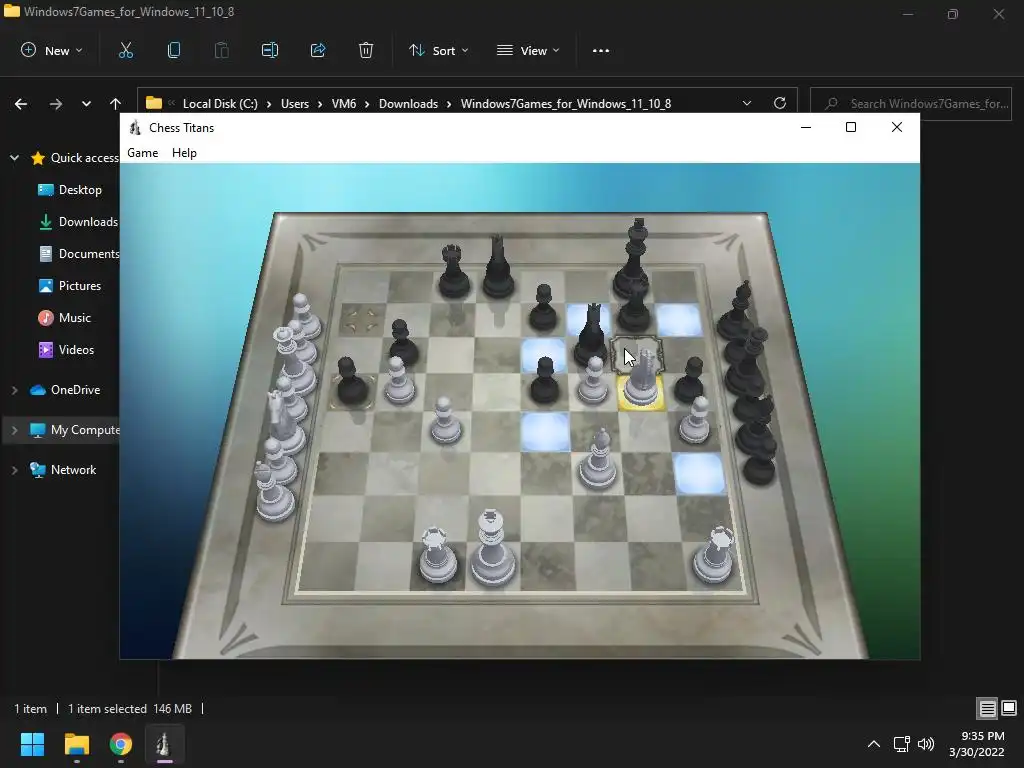Click the Paste icon in File Explorer toolbar

(x=222, y=50)
